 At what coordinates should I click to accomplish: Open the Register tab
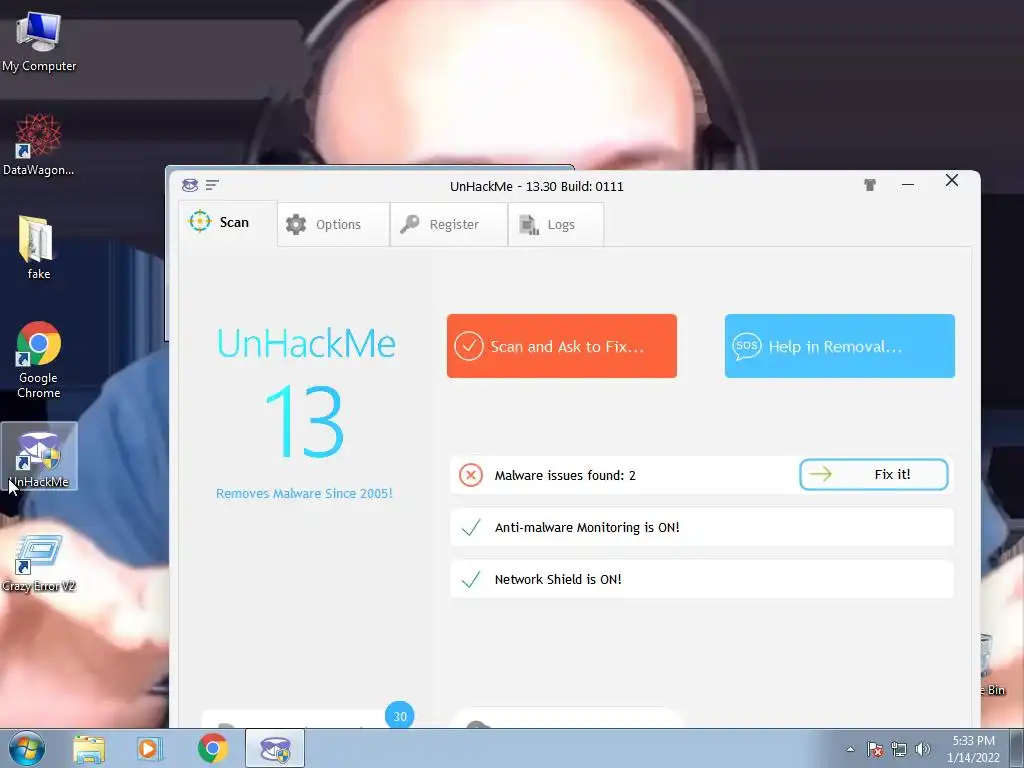click(x=449, y=225)
